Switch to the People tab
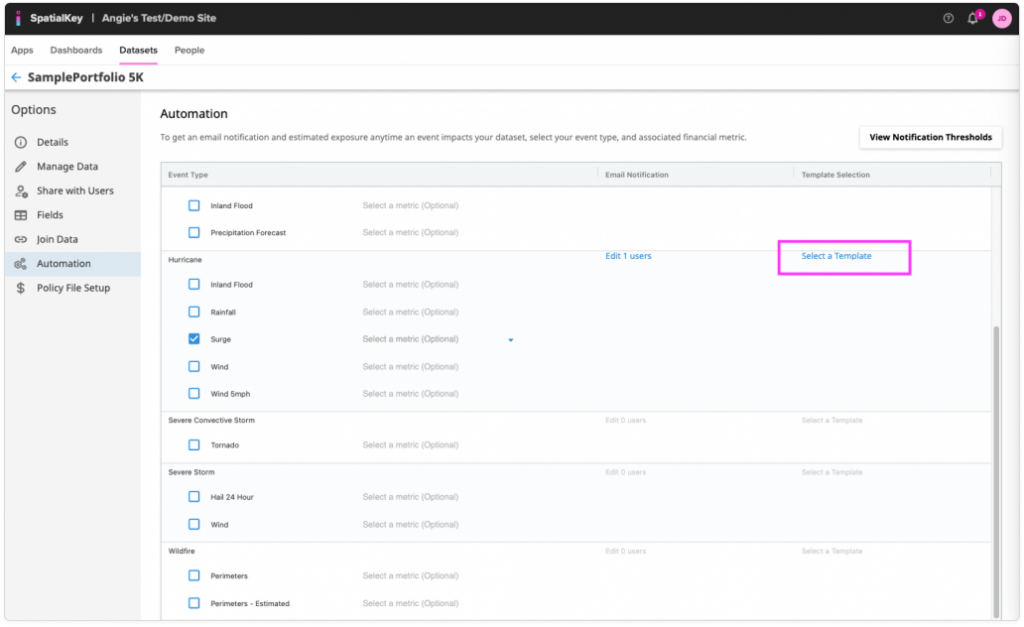This screenshot has width=1024, height=627. point(189,50)
